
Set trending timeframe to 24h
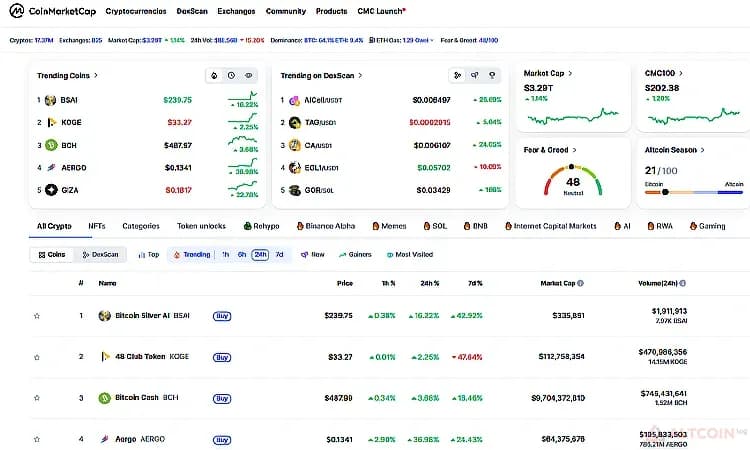click(260, 255)
